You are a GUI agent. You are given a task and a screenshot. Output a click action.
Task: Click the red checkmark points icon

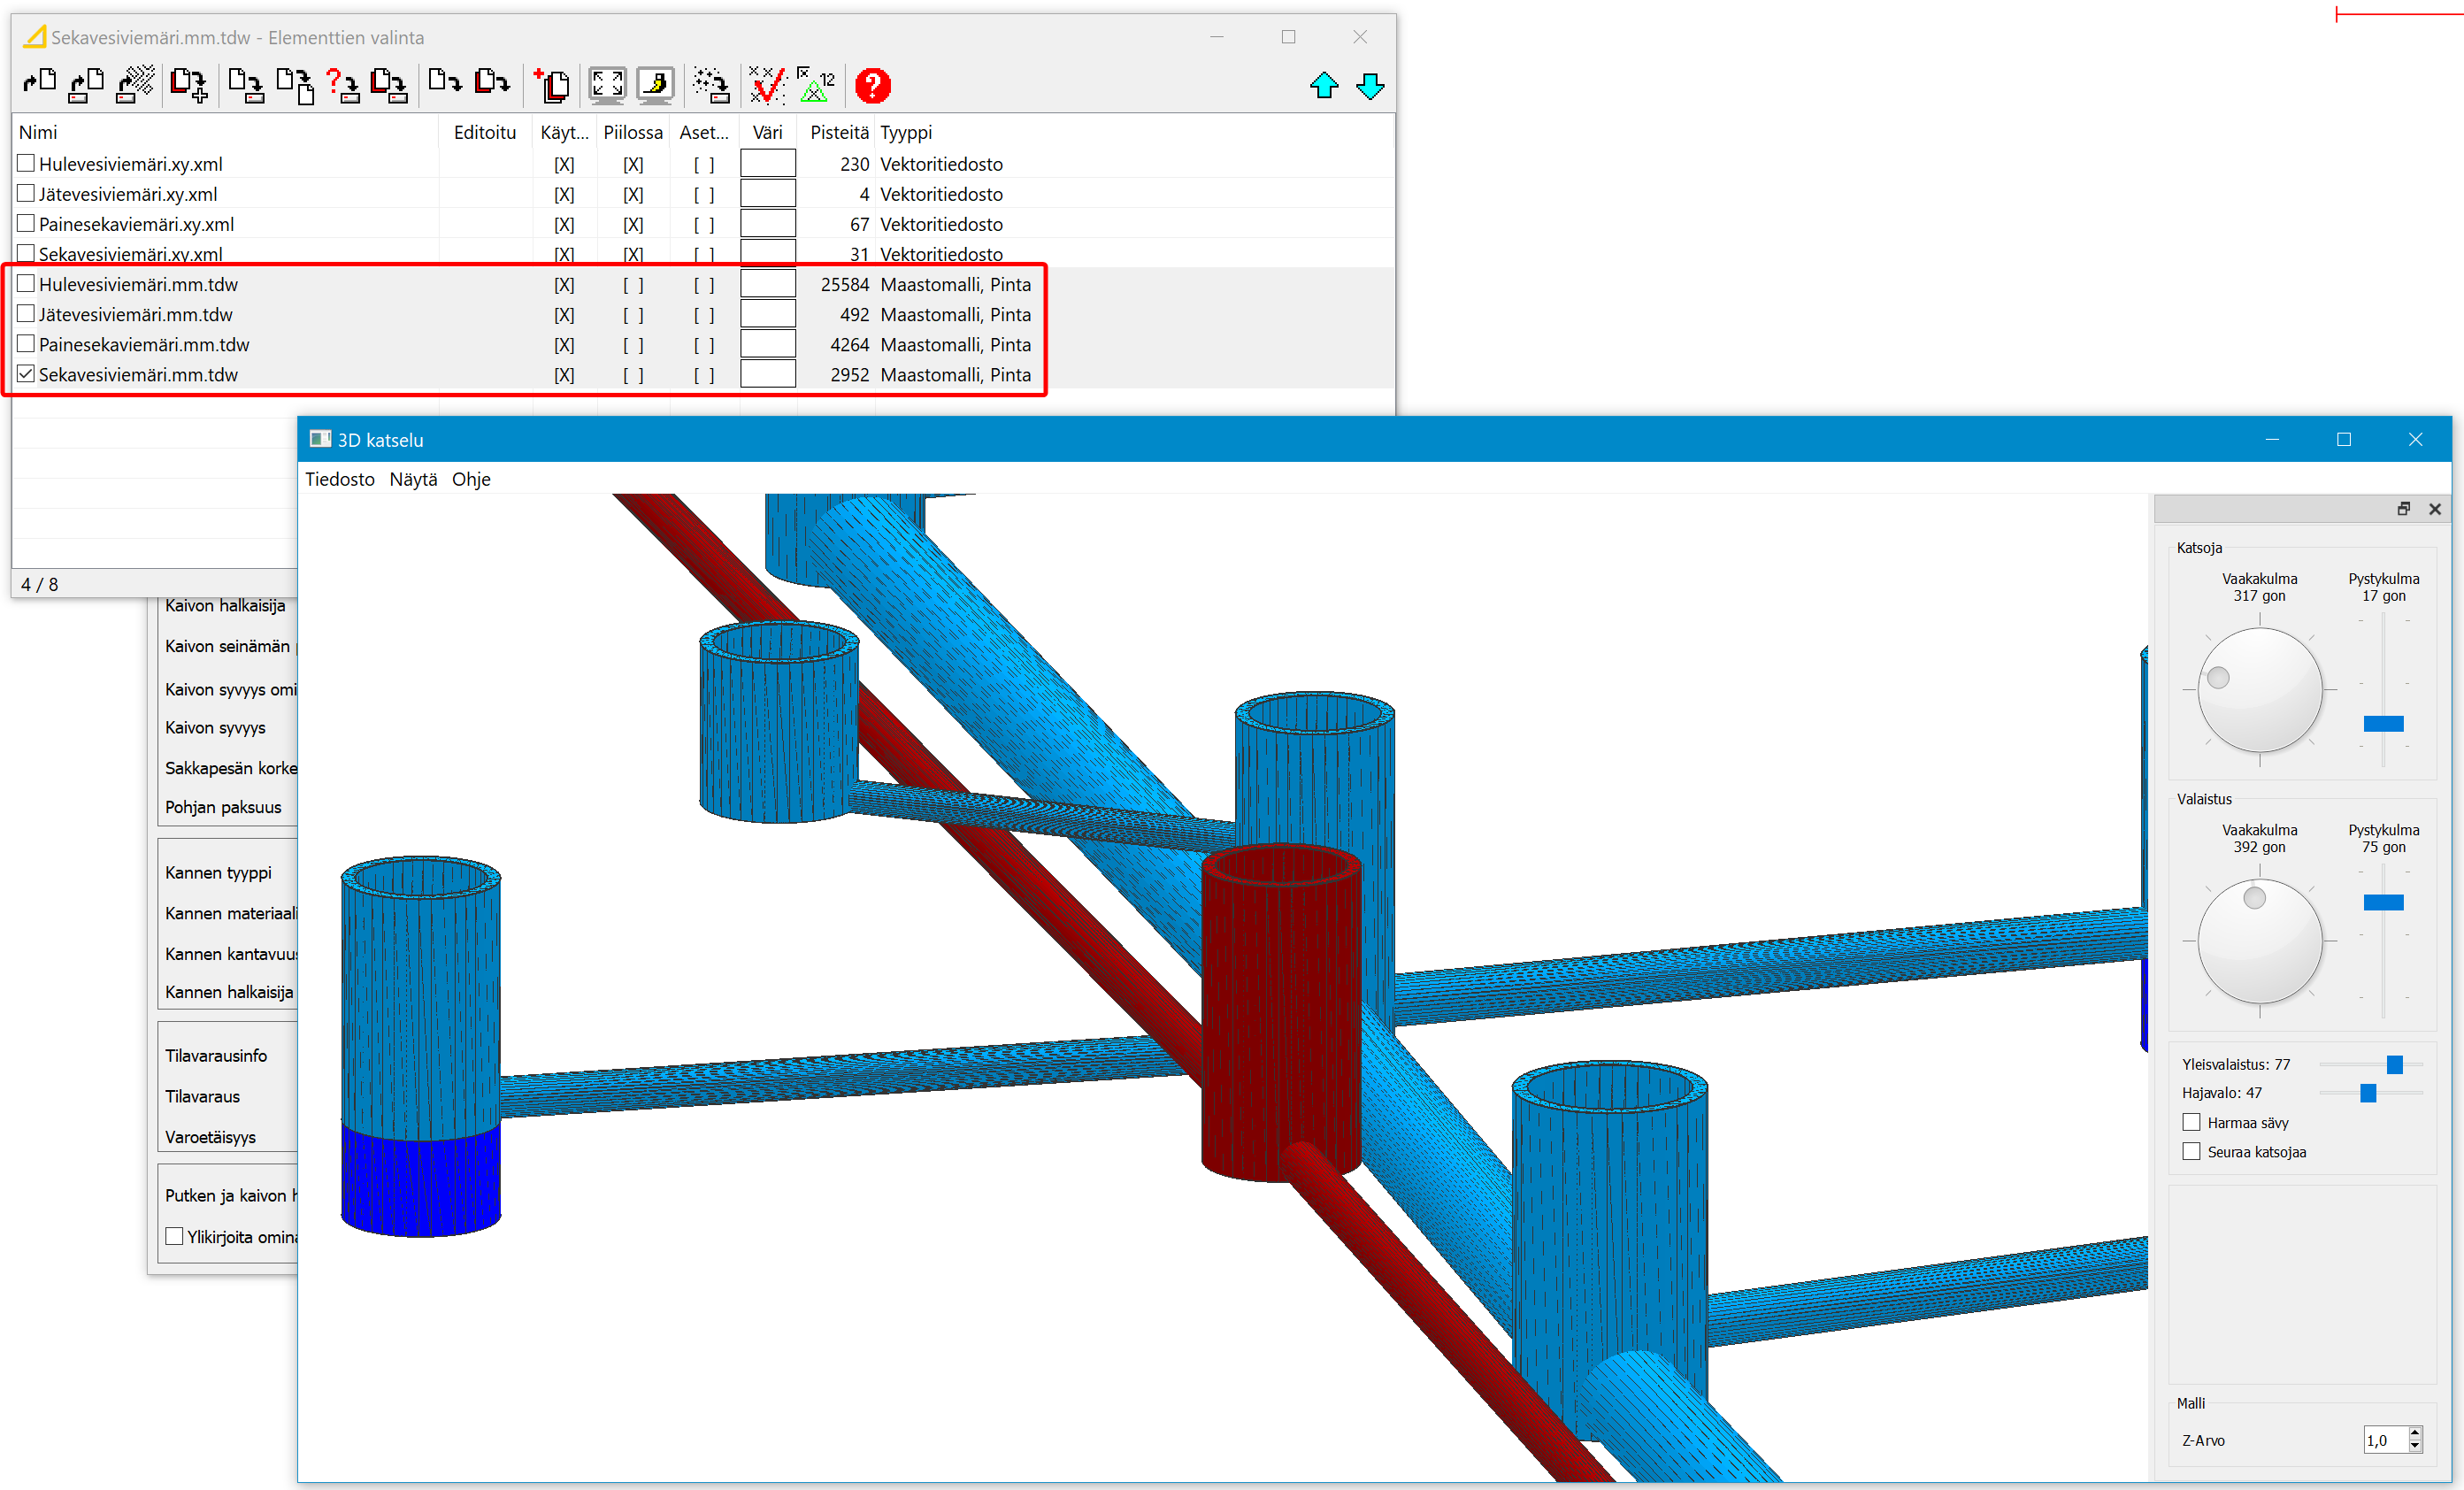(767, 86)
